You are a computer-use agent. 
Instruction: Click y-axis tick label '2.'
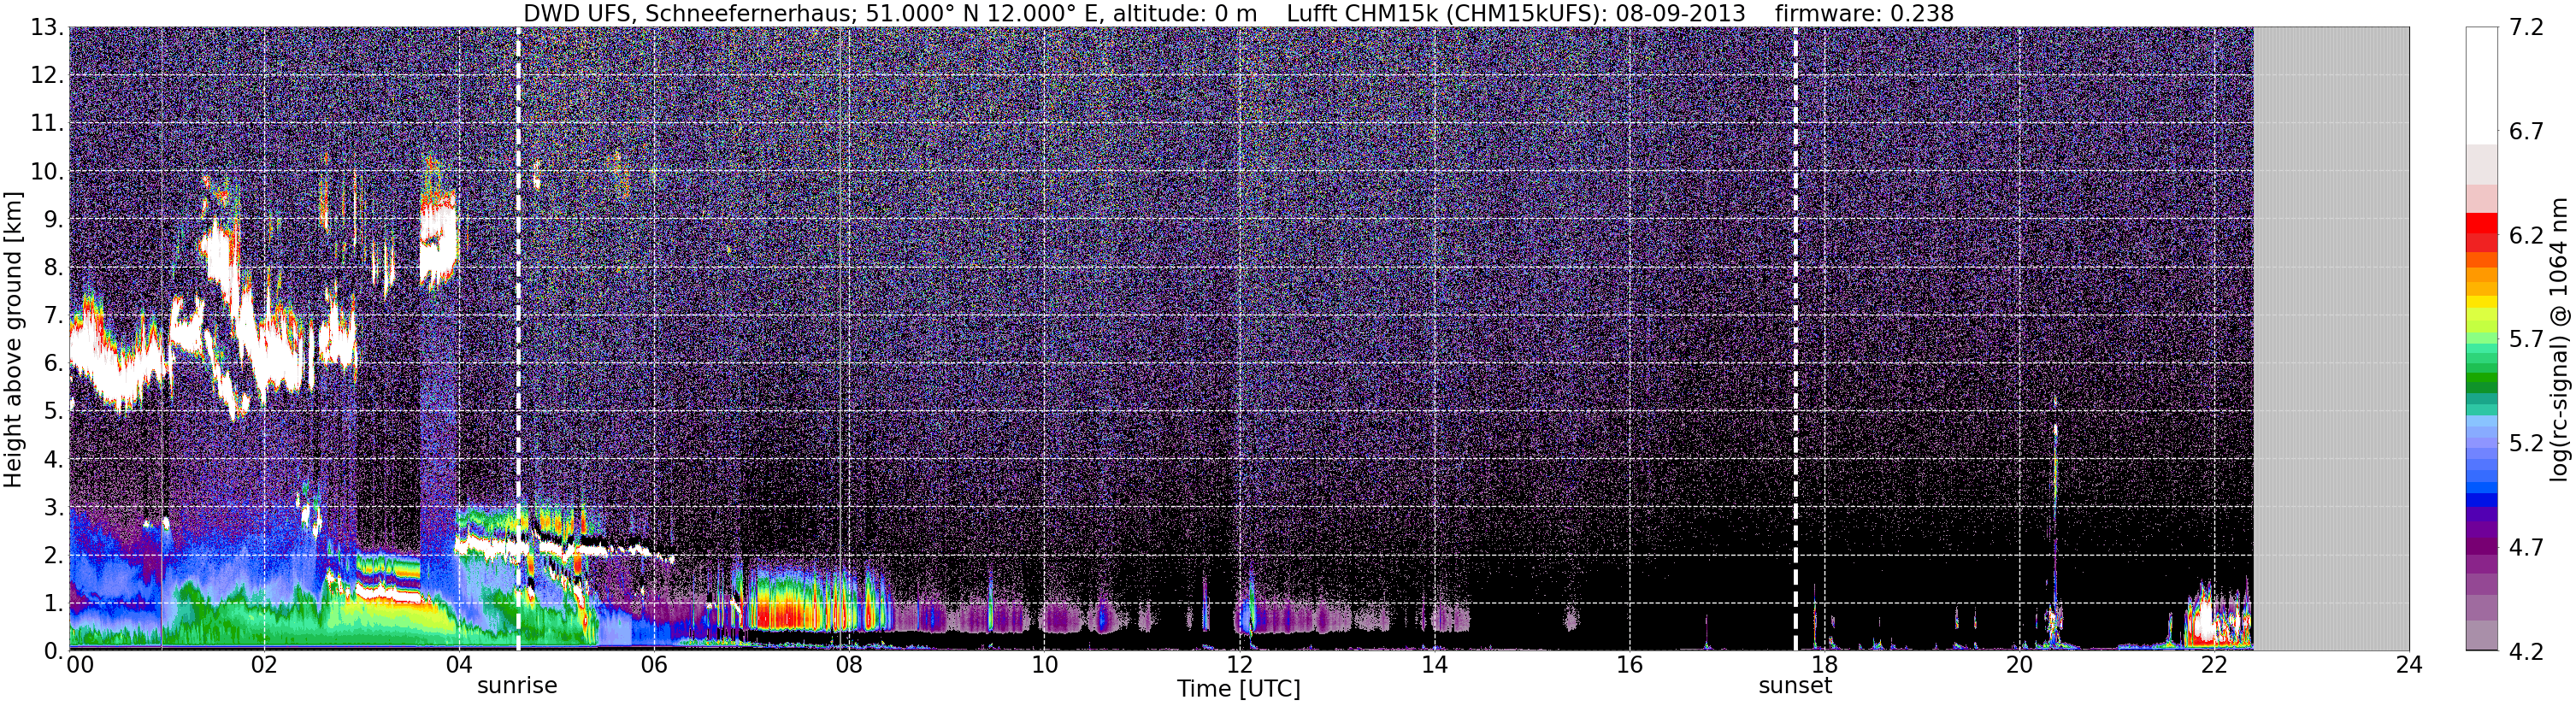[54, 555]
